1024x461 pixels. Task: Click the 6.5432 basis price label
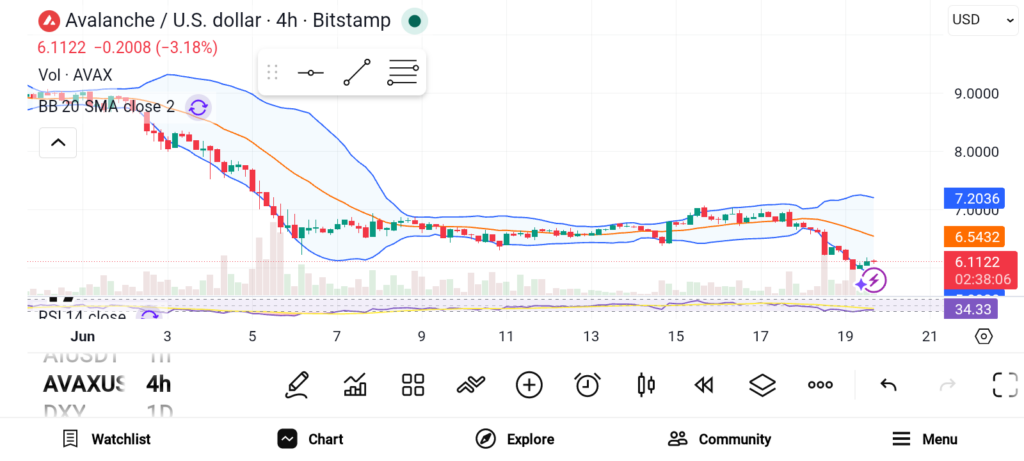point(974,237)
